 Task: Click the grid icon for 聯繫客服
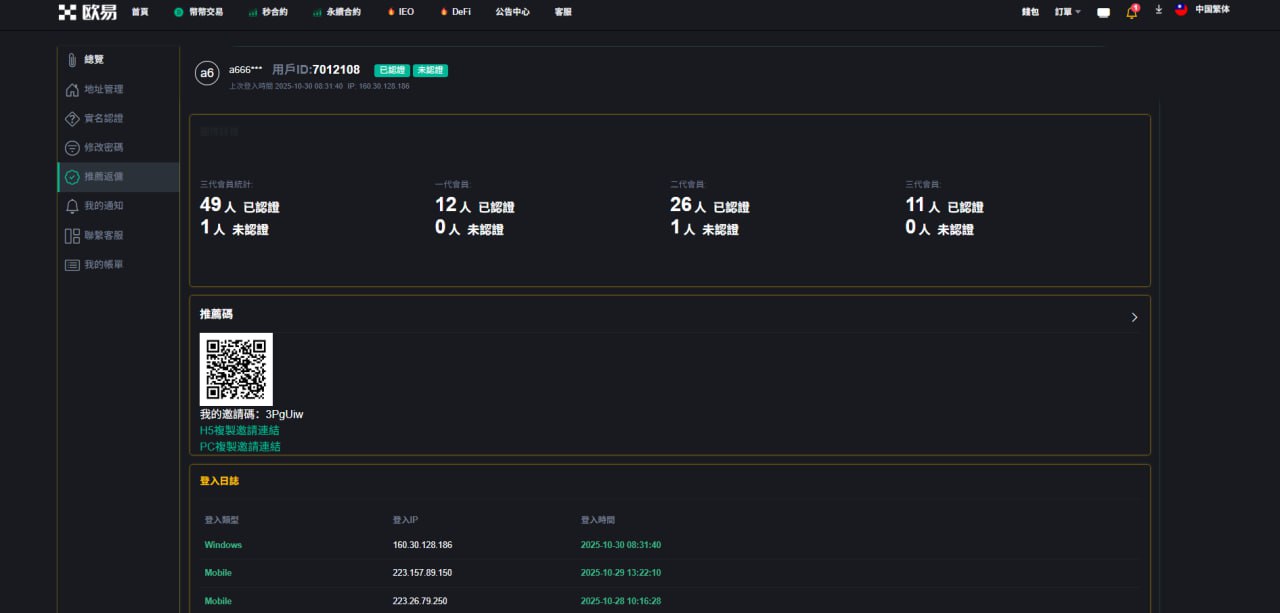click(x=72, y=236)
